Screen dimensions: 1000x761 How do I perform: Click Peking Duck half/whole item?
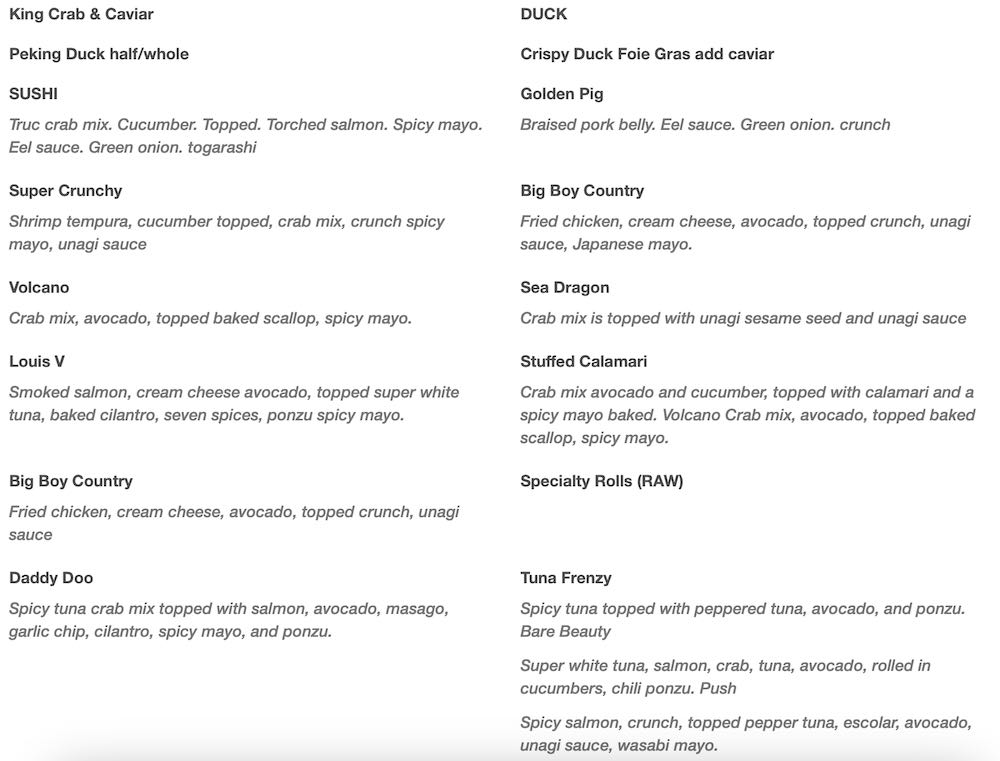coord(99,54)
